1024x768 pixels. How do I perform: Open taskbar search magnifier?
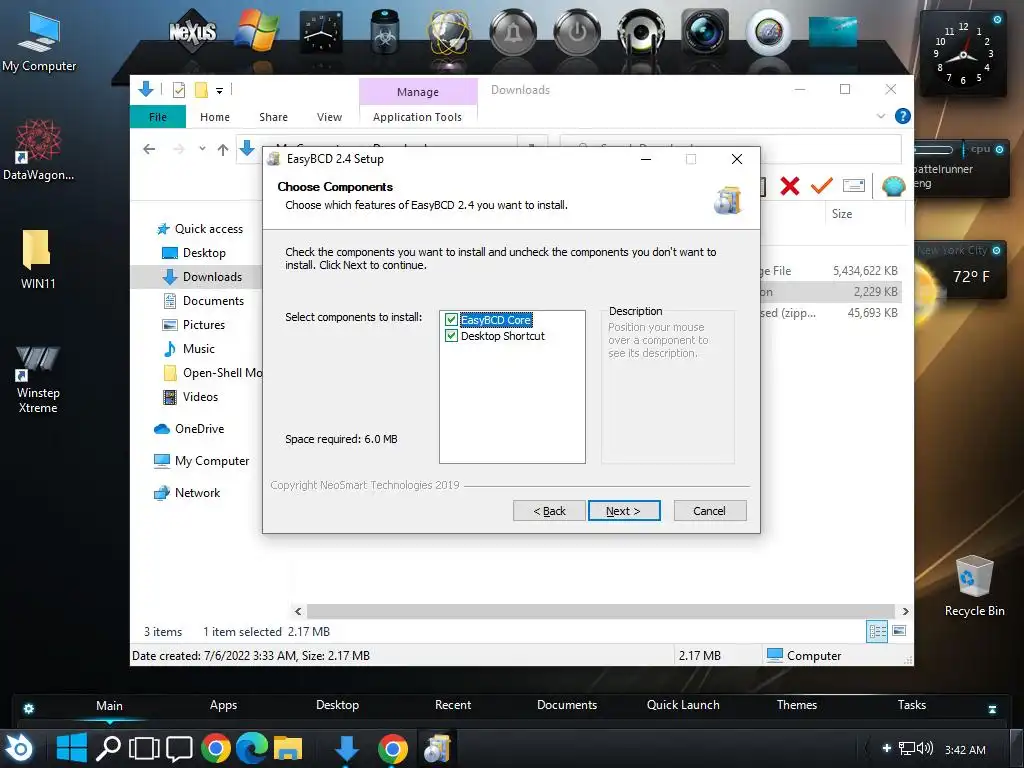(x=108, y=748)
